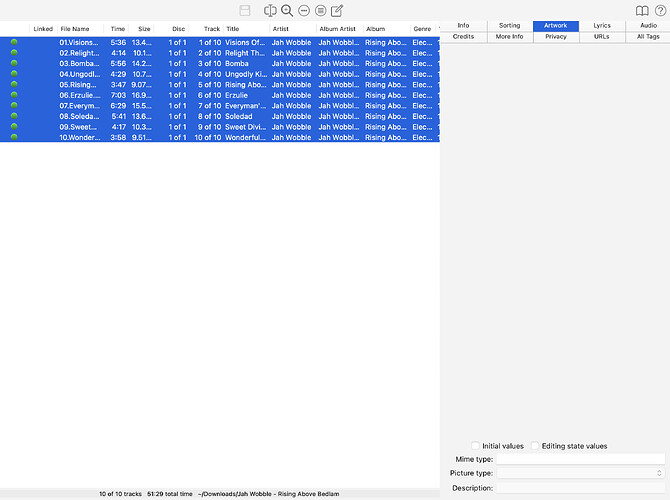Open the Picture type dropdown
The image size is (670, 500).
581,473
